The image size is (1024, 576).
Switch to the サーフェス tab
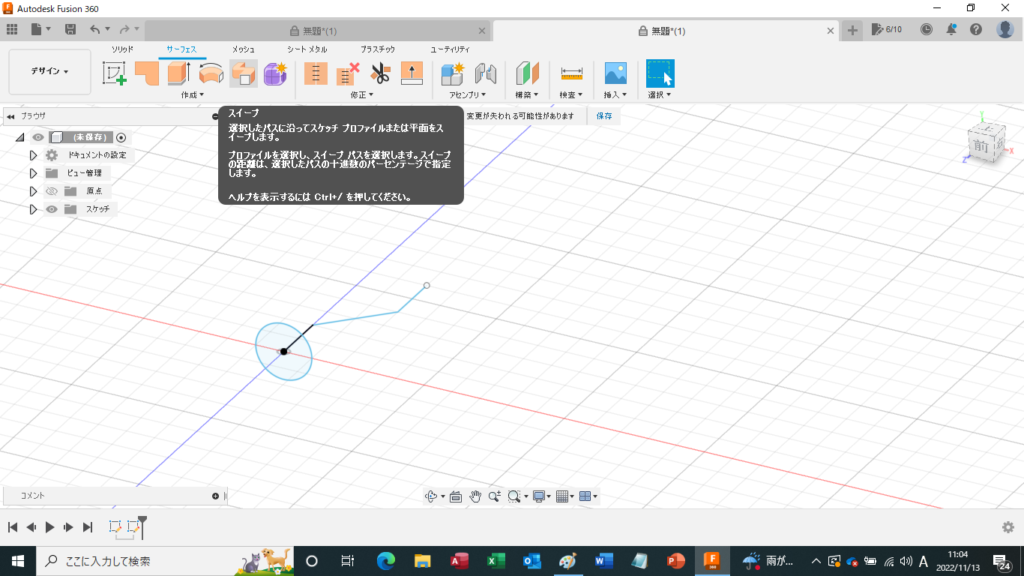coord(182,49)
